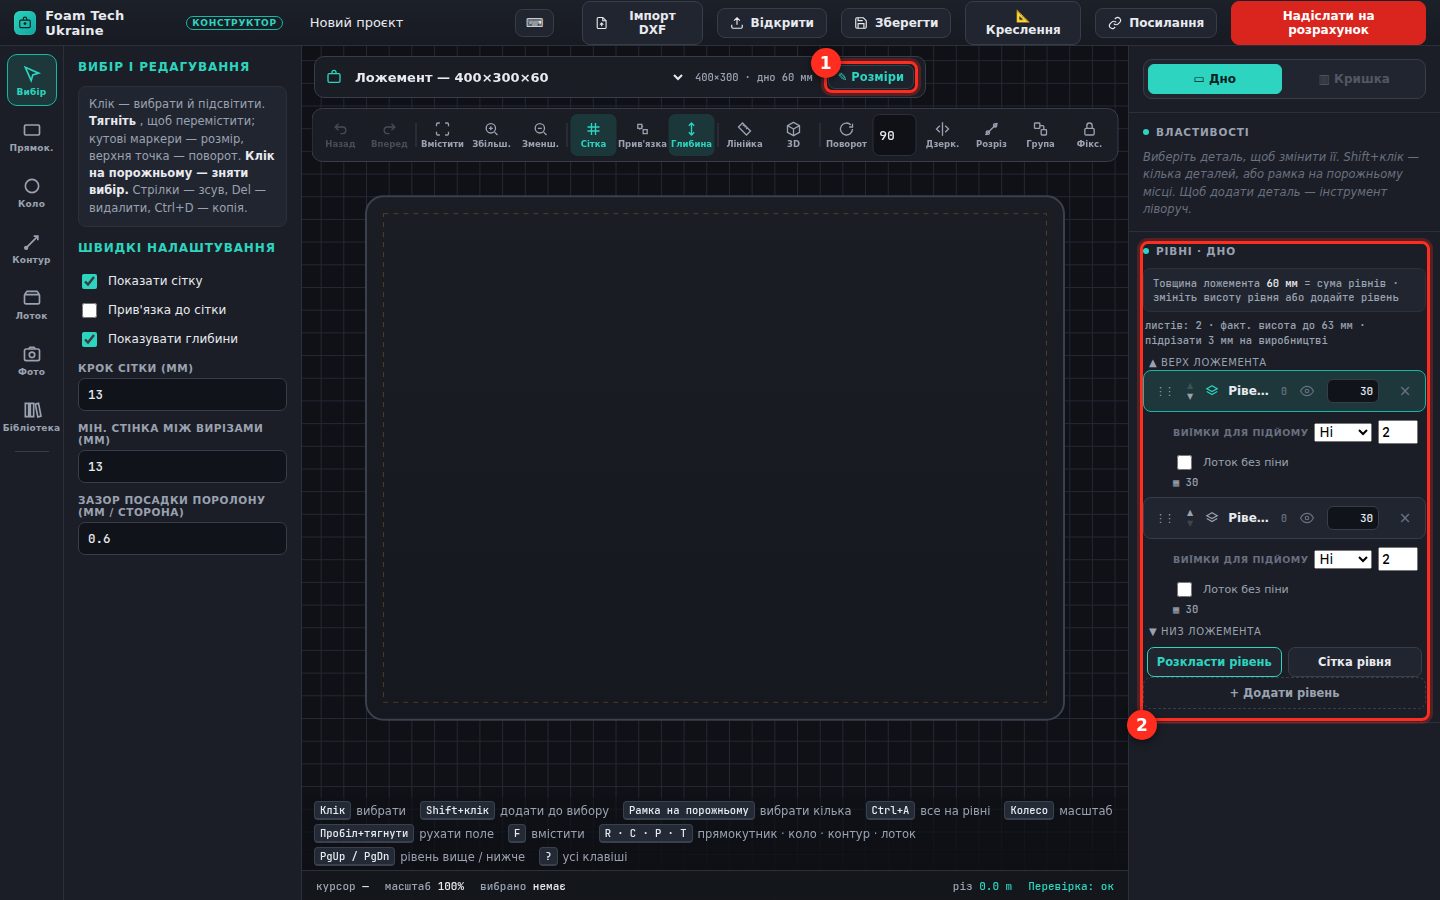Click the keyboard shortcuts icon button

534,23
